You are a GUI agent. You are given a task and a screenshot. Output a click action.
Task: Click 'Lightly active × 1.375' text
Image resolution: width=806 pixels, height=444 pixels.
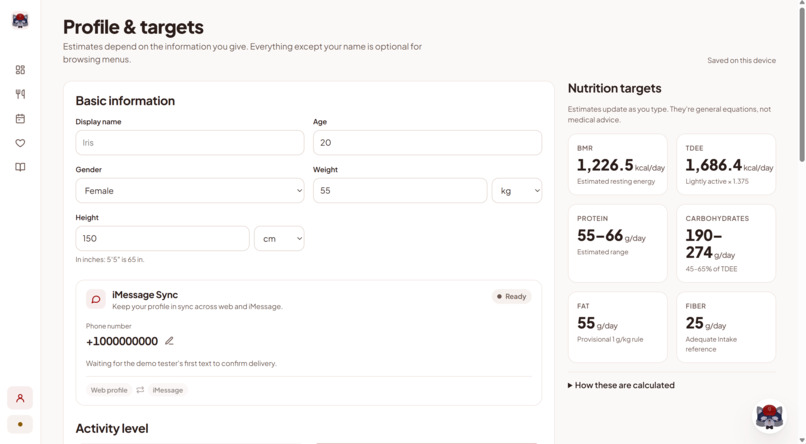[x=717, y=181]
